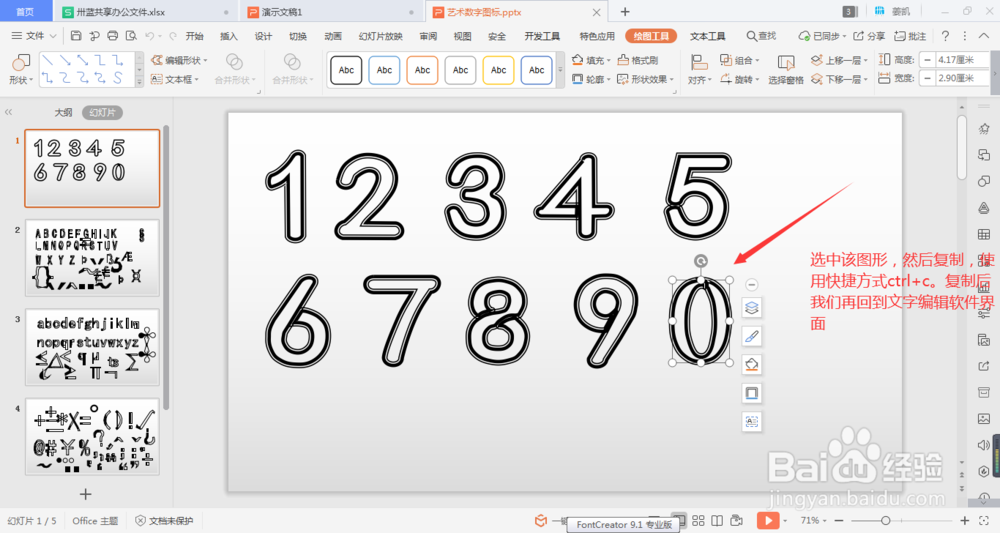The width and height of the screenshot is (1000, 533).
Task: Click the Print icon in quick access toolbar
Action: pyautogui.click(x=113, y=36)
